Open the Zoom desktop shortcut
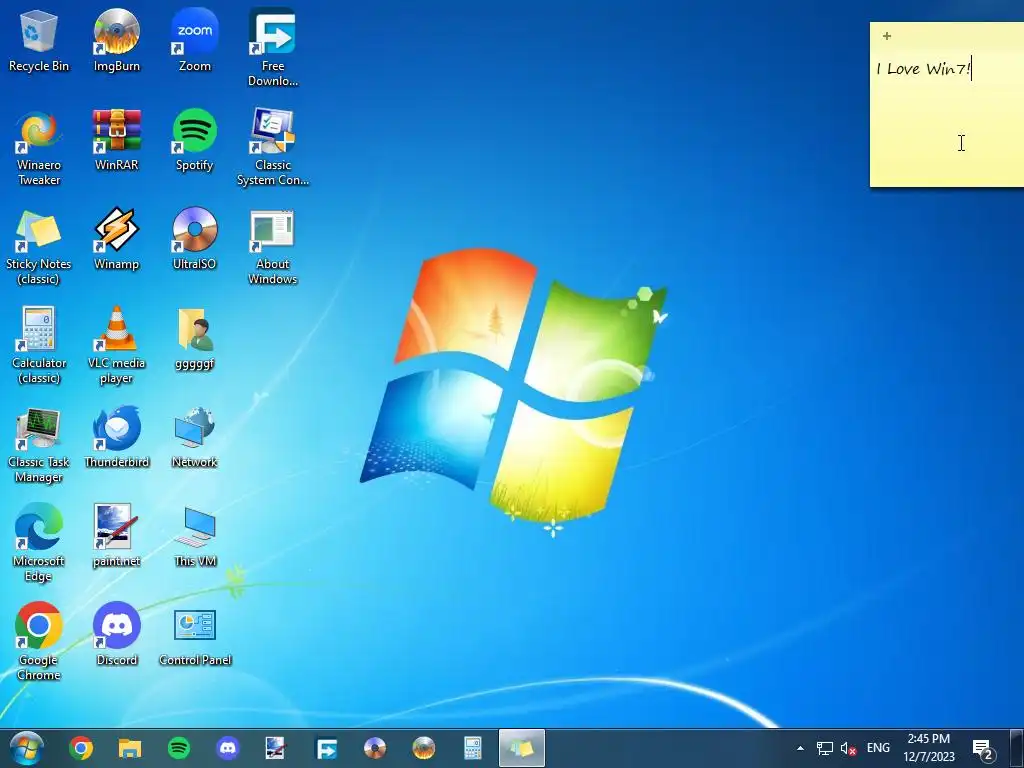Viewport: 1024px width, 768px height. click(x=195, y=40)
